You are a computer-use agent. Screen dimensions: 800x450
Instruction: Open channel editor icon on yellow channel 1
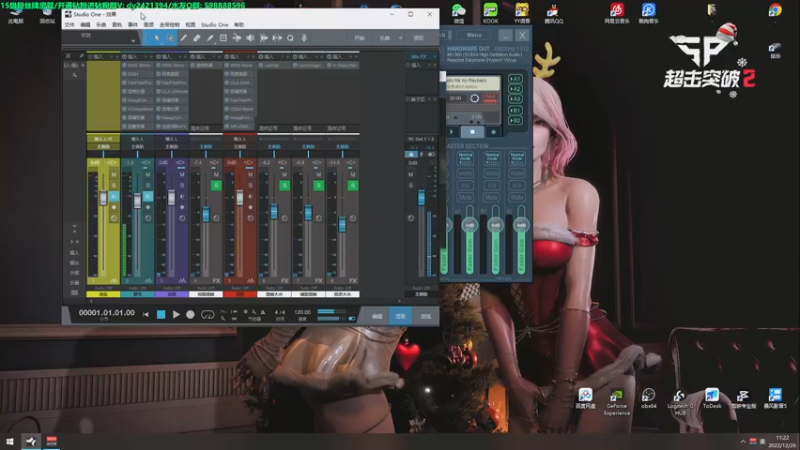click(114, 281)
